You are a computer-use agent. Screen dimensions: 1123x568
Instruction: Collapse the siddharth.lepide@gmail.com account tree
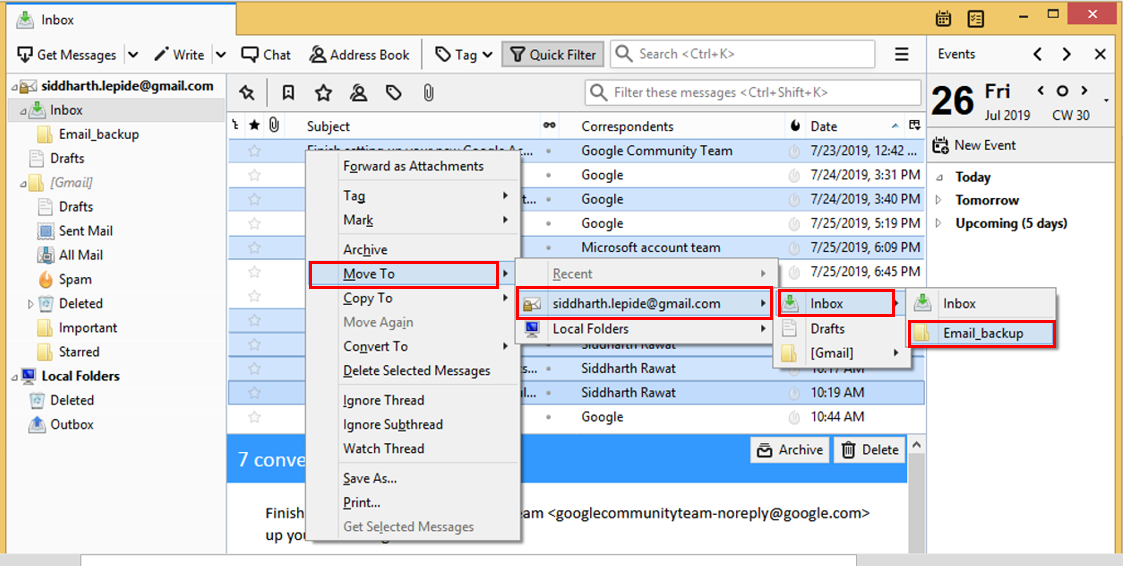(14, 87)
